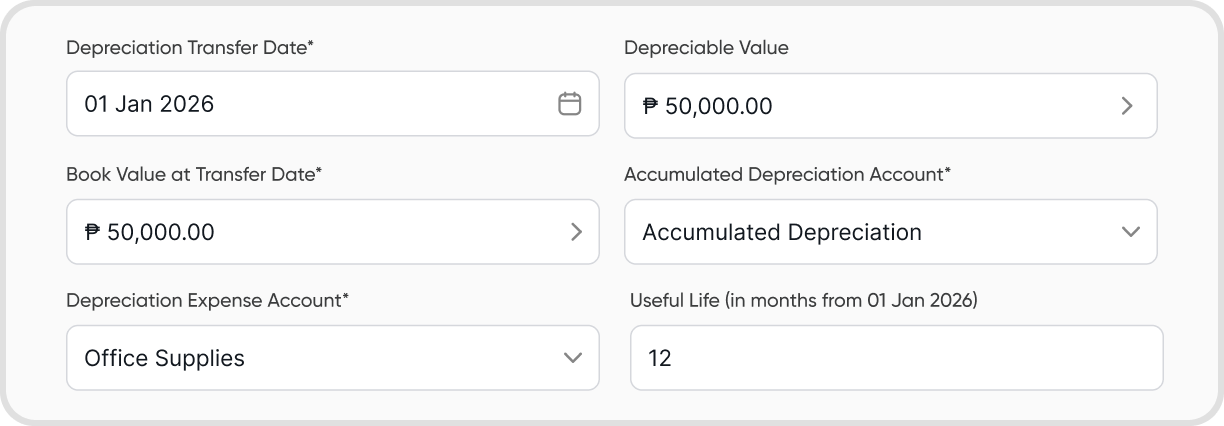Viewport: 1224px width, 426px height.
Task: Click the Accumulated Depreciation Account label
Action: 787,174
